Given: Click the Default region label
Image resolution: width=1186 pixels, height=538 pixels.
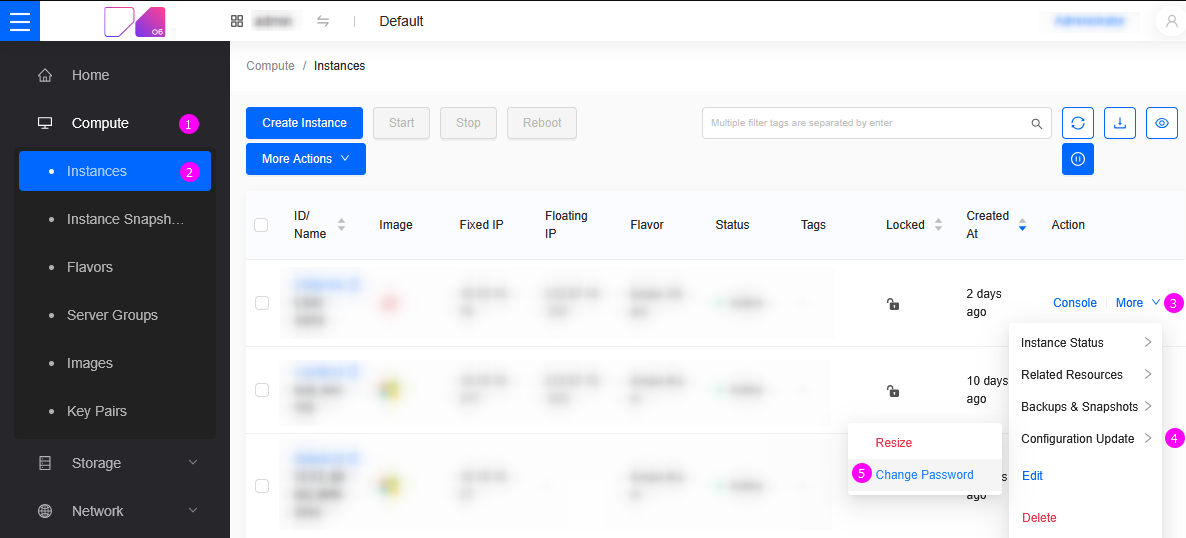Looking at the screenshot, I should pyautogui.click(x=402, y=21).
